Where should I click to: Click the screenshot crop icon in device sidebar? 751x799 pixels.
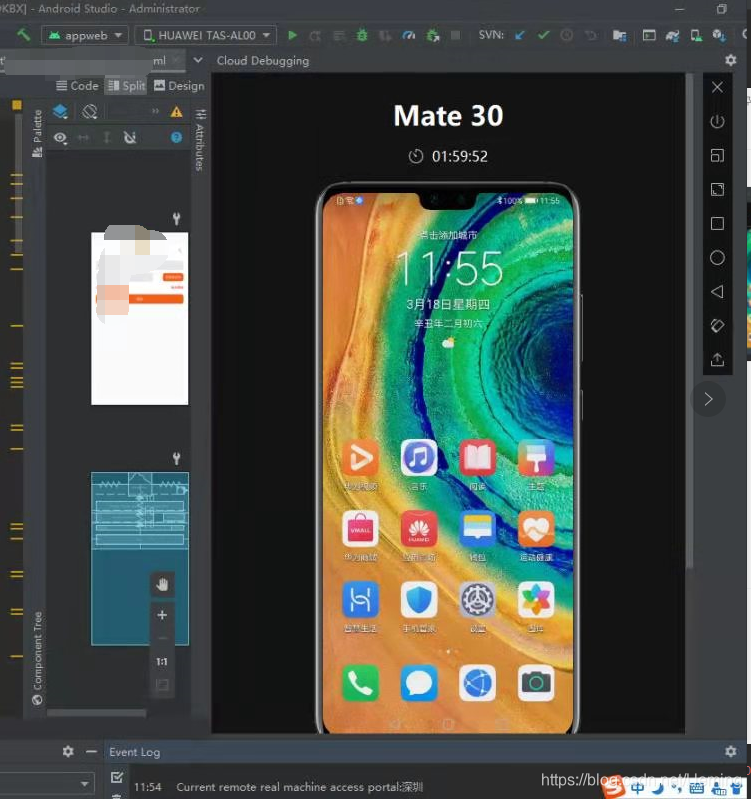coord(717,155)
